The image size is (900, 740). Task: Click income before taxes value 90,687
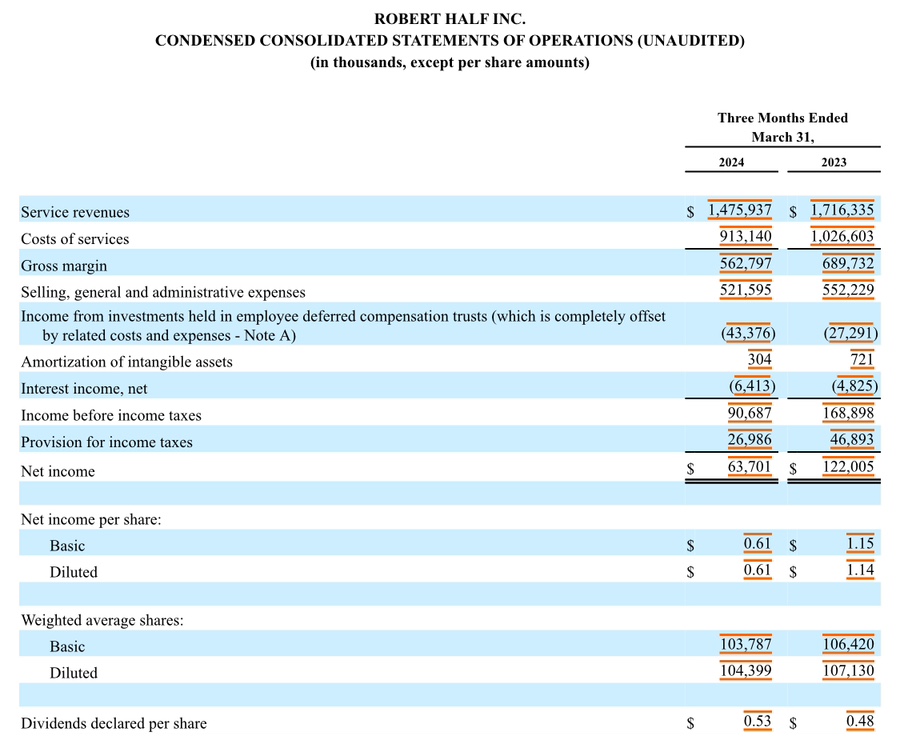[x=750, y=412]
